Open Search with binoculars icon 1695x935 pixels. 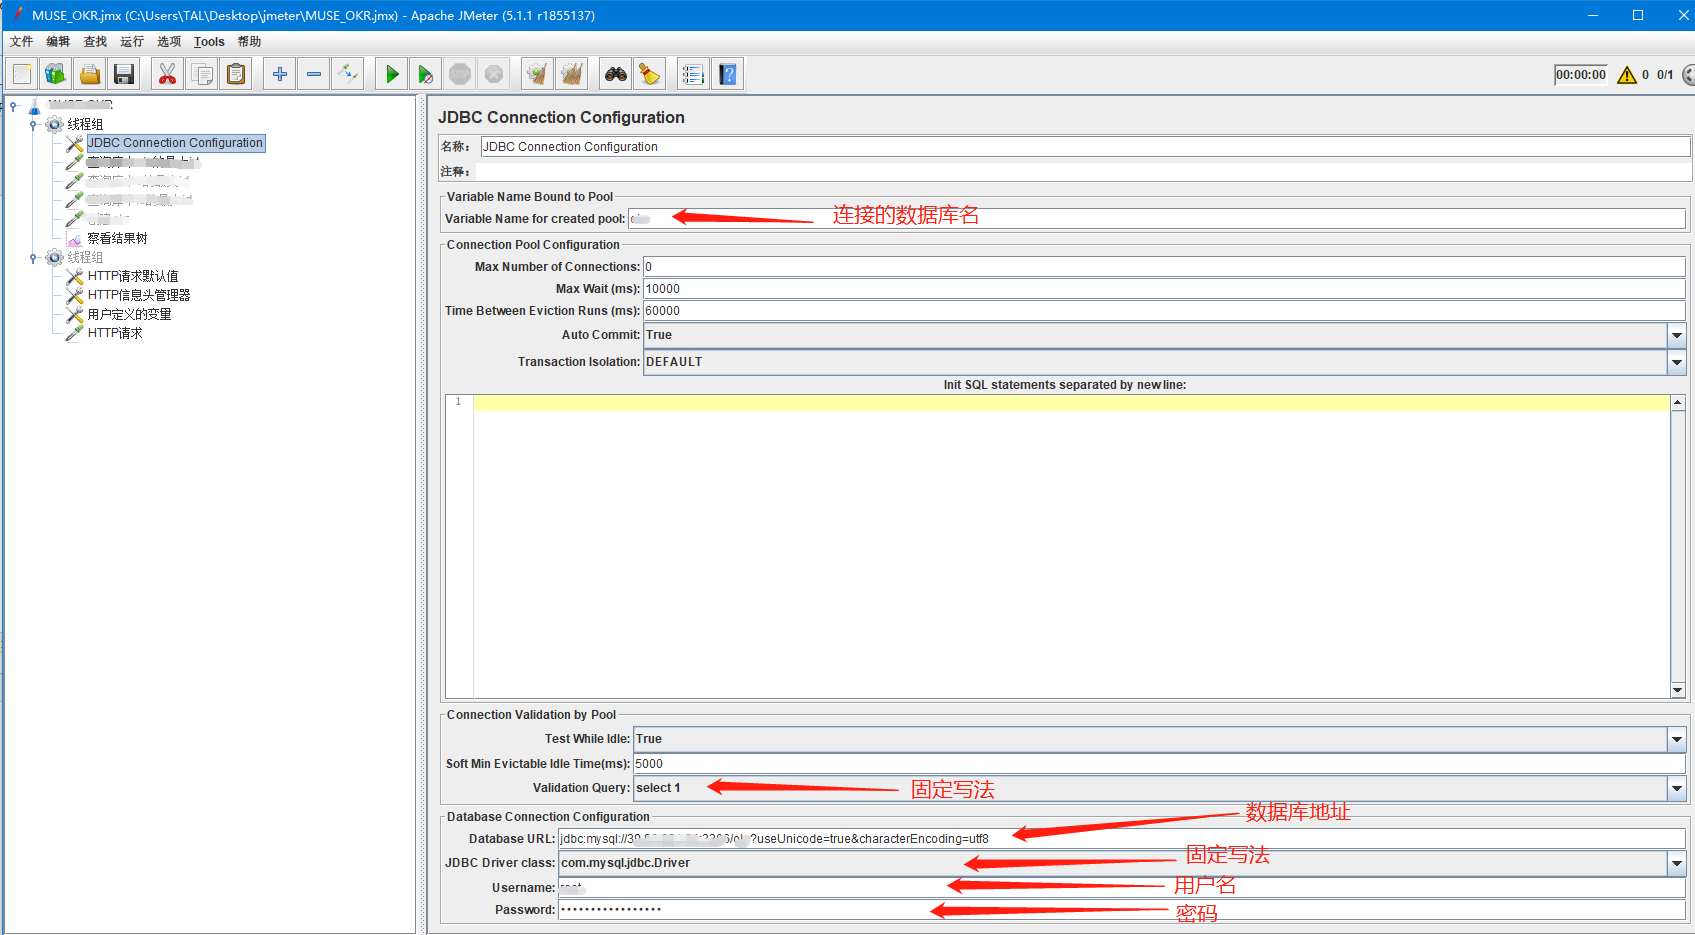[x=616, y=74]
